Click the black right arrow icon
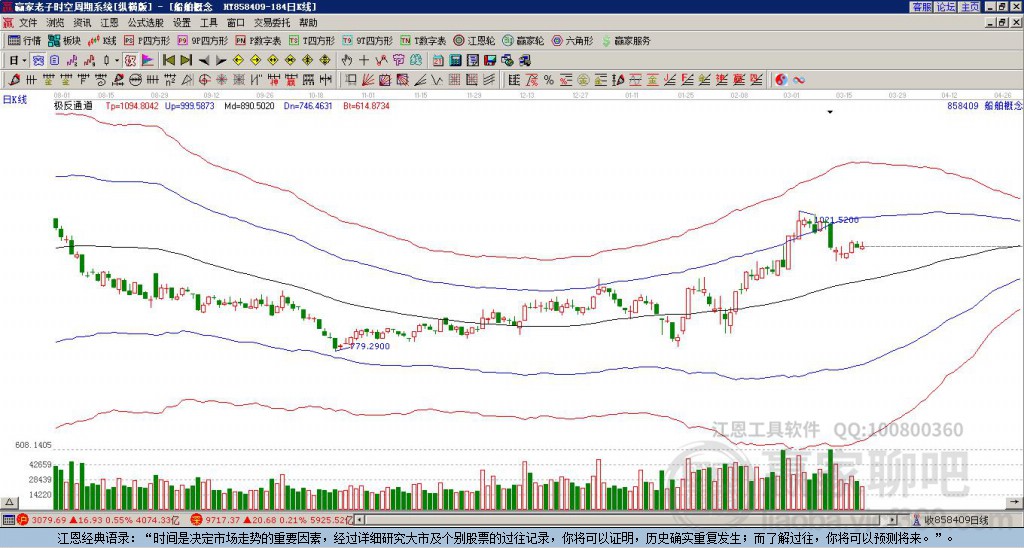 pyautogui.click(x=221, y=61)
